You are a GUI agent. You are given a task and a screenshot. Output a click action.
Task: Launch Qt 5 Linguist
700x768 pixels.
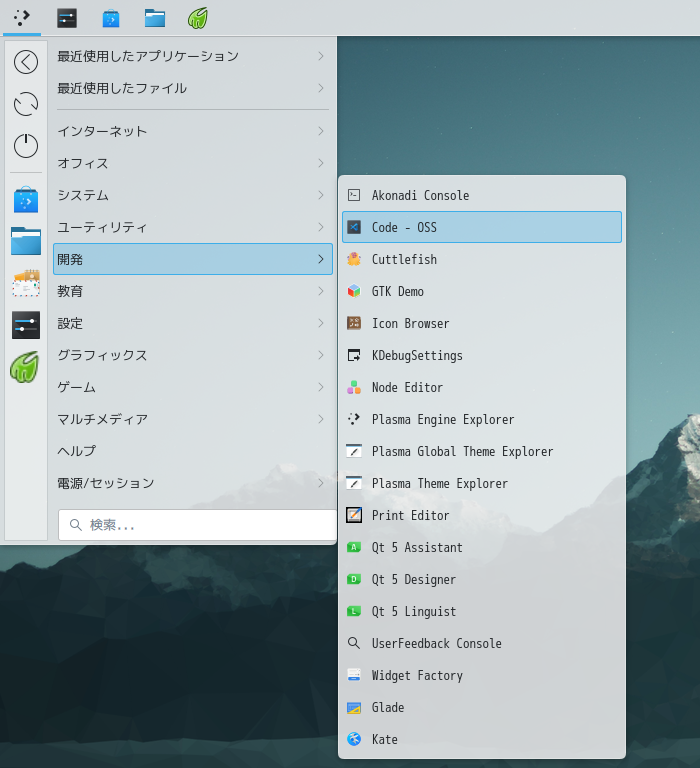(482, 611)
